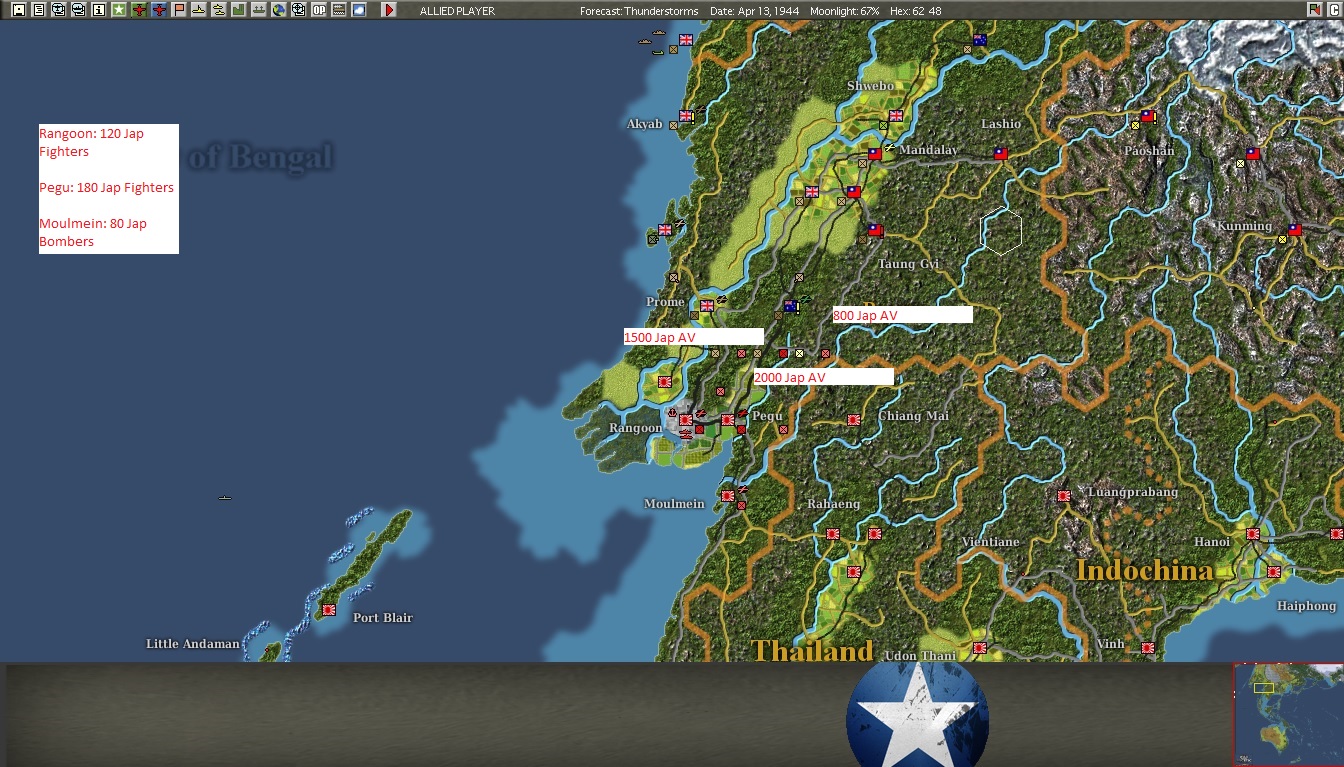This screenshot has width=1344, height=767.
Task: Click the 'Indochina' region label
Action: (1144, 571)
